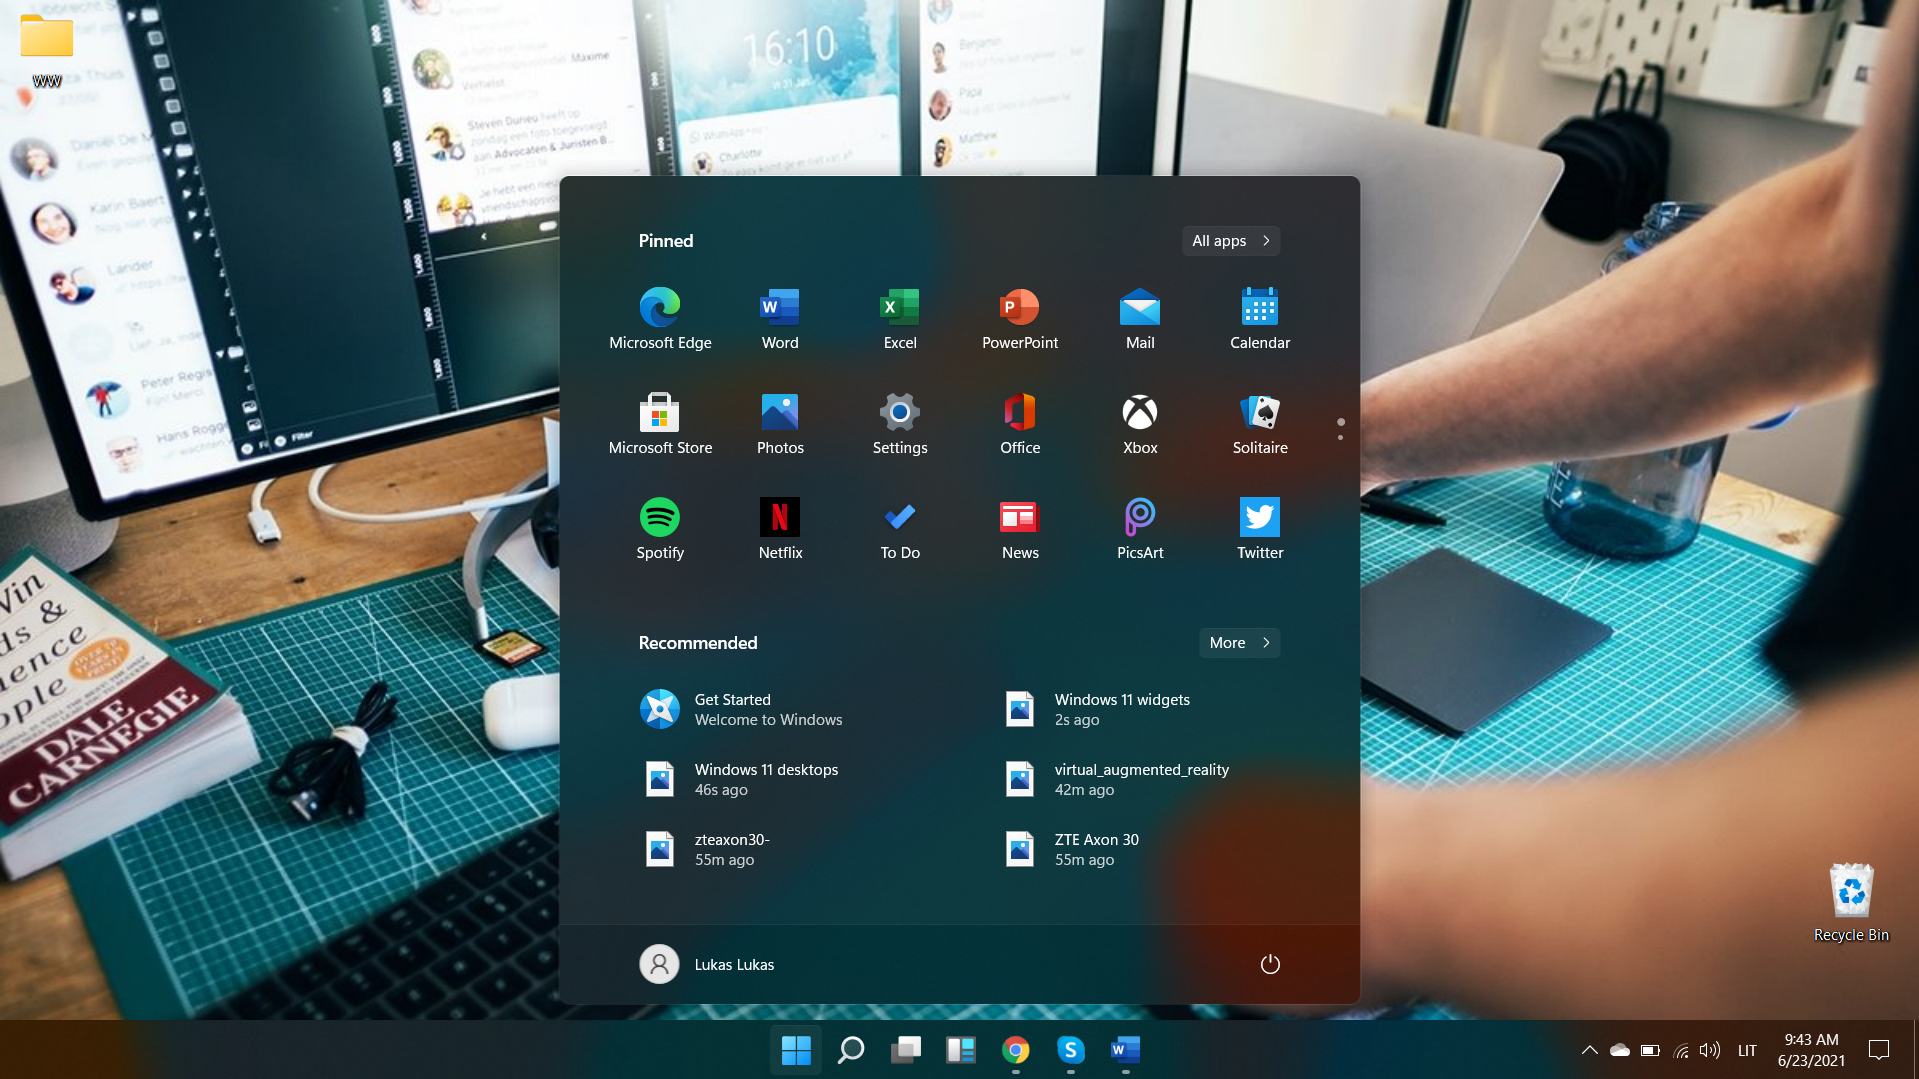Open the Office app
The image size is (1919, 1079).
coord(1020,425)
